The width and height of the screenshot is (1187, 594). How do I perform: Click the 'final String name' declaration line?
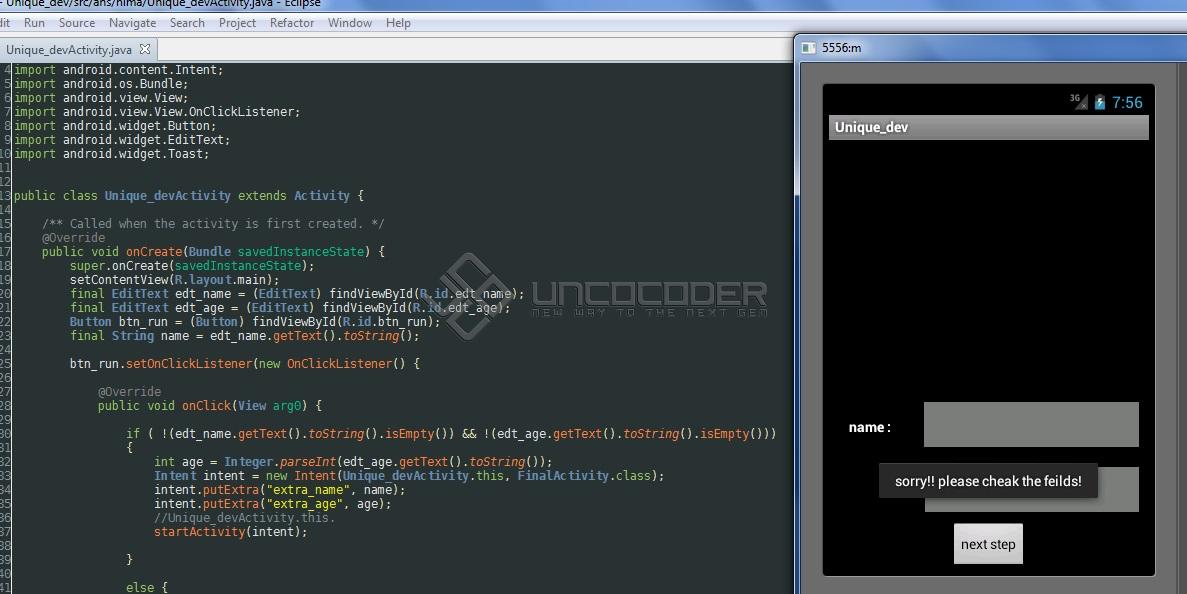[245, 335]
